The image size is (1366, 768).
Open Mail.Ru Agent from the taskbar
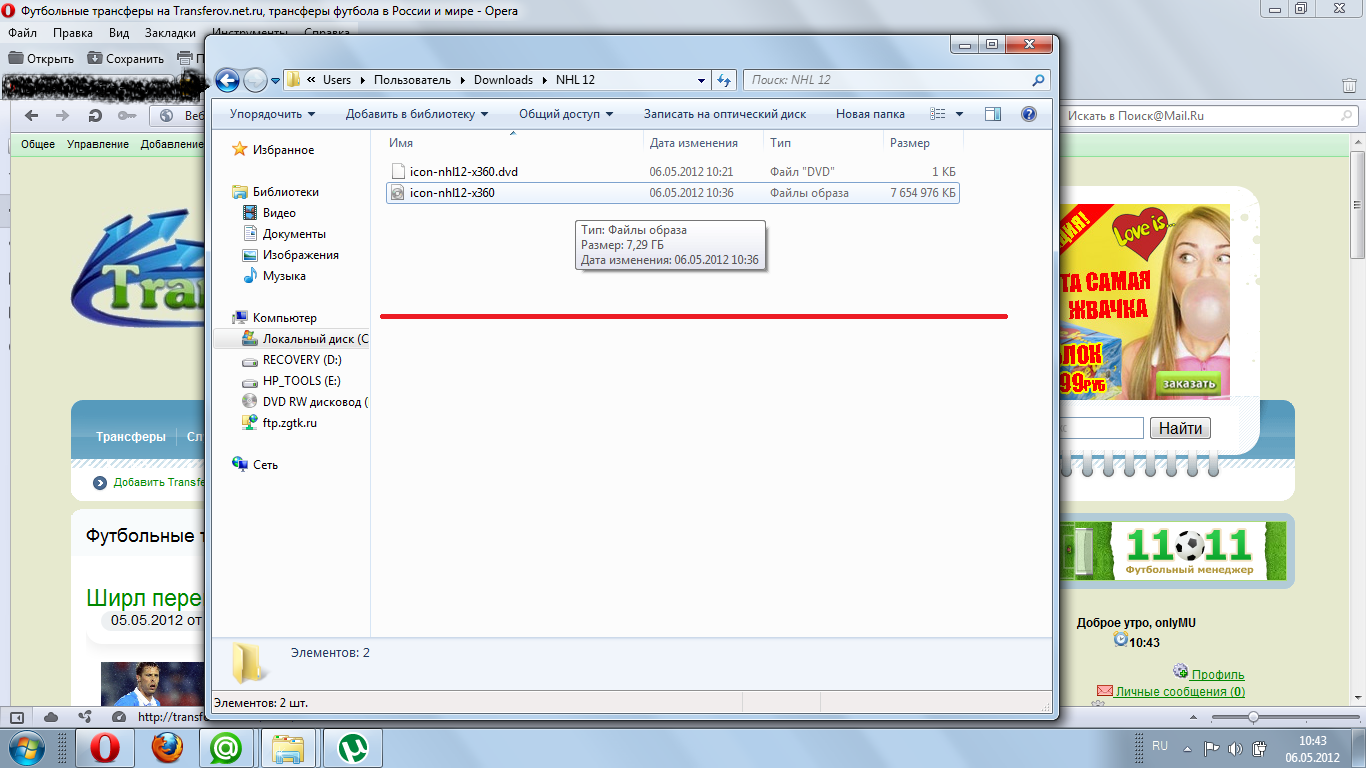pos(227,747)
